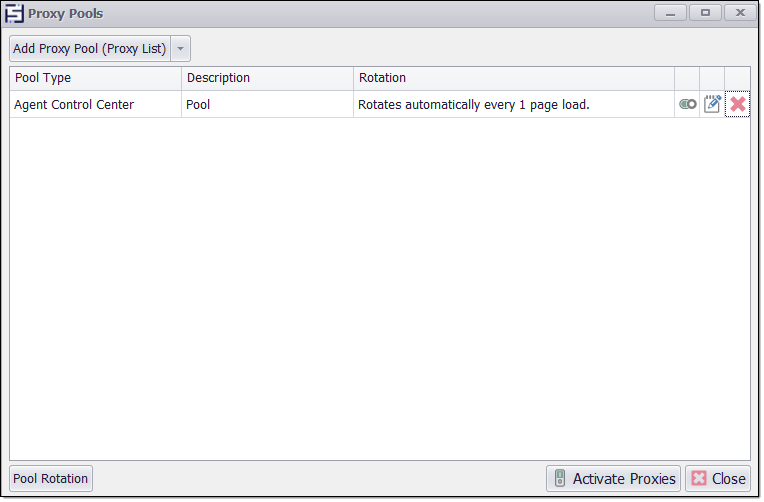Expand the Add Proxy Pool dropdown arrow

(180, 49)
